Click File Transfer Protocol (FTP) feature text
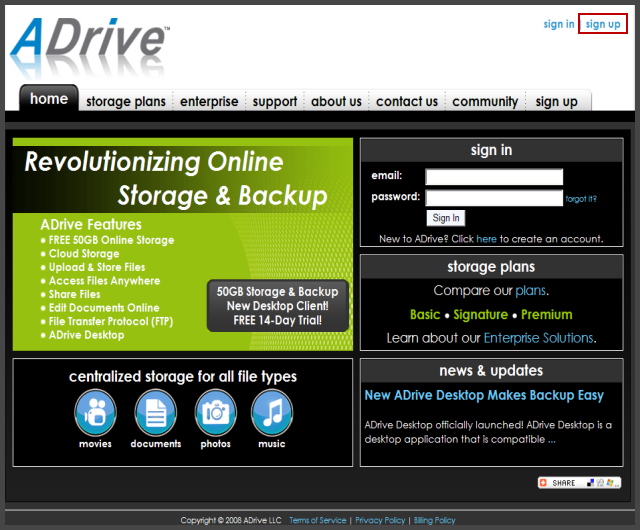 pyautogui.click(x=111, y=321)
